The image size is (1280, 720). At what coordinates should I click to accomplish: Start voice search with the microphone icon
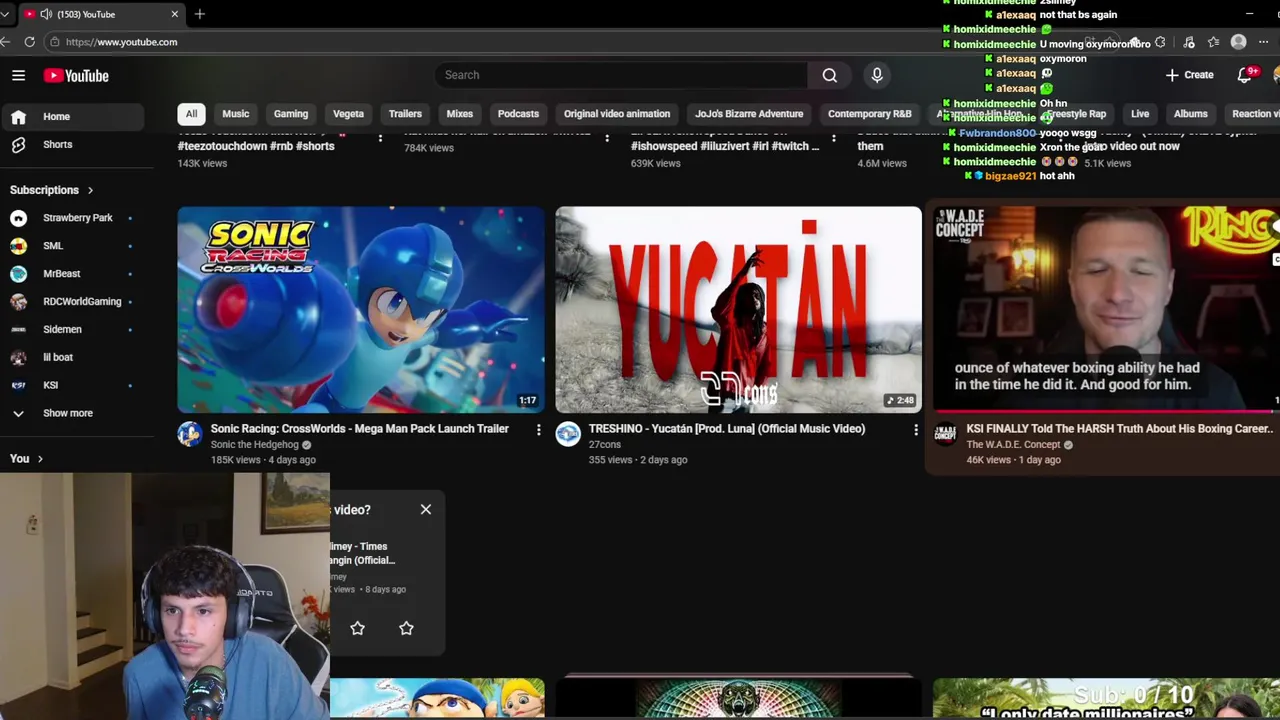point(877,75)
